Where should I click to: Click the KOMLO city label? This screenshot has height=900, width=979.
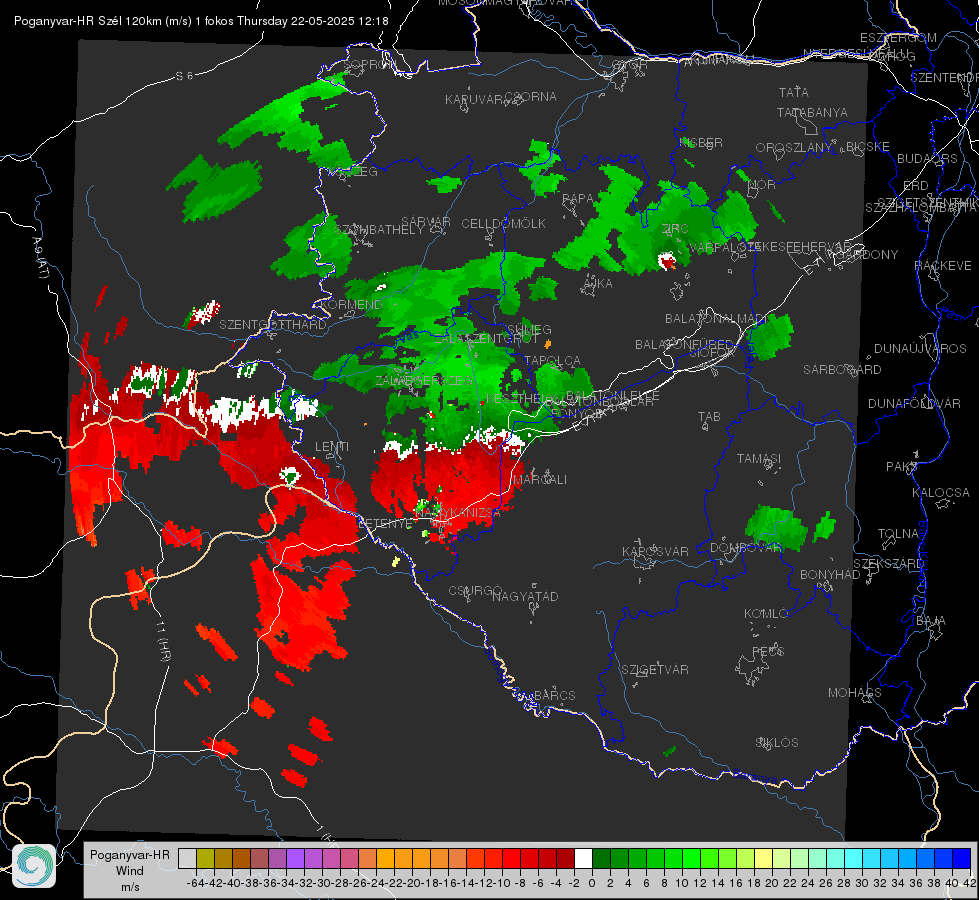coord(766,614)
